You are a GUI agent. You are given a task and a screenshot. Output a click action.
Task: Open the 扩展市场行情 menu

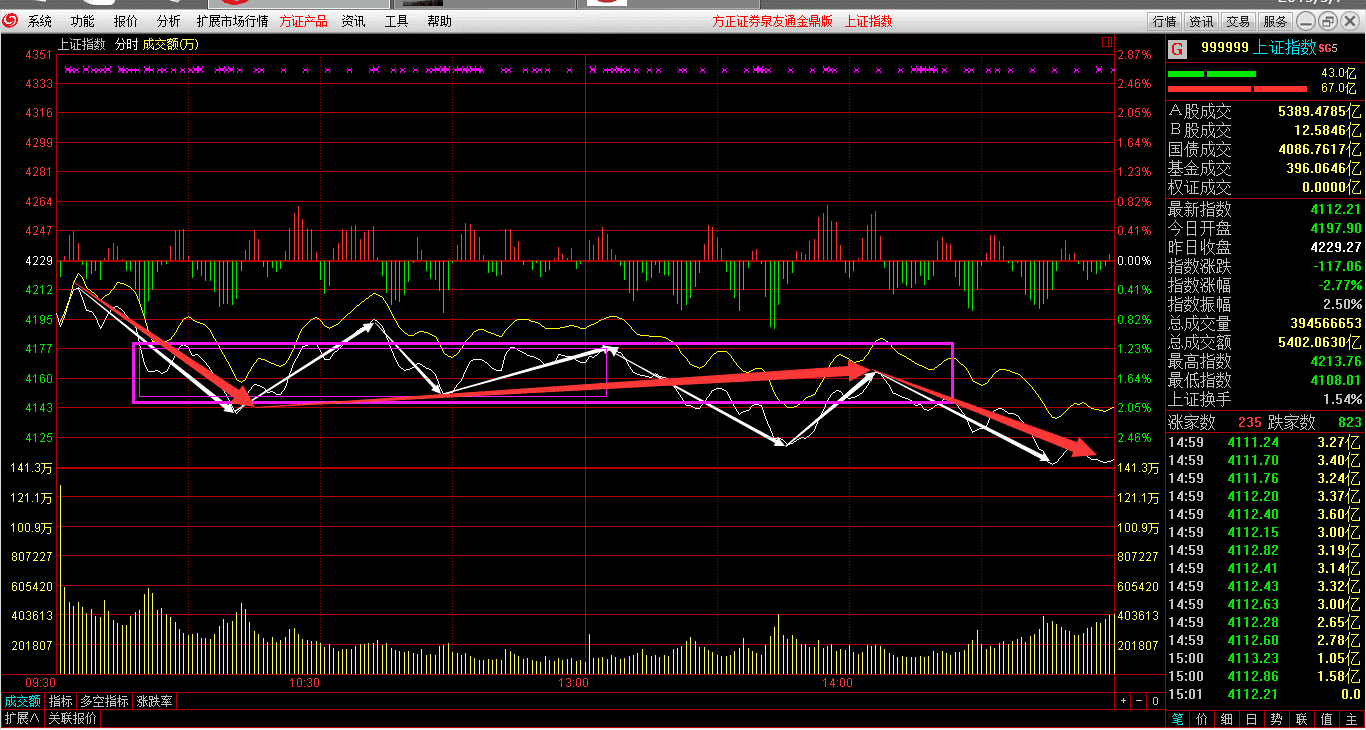coord(232,21)
